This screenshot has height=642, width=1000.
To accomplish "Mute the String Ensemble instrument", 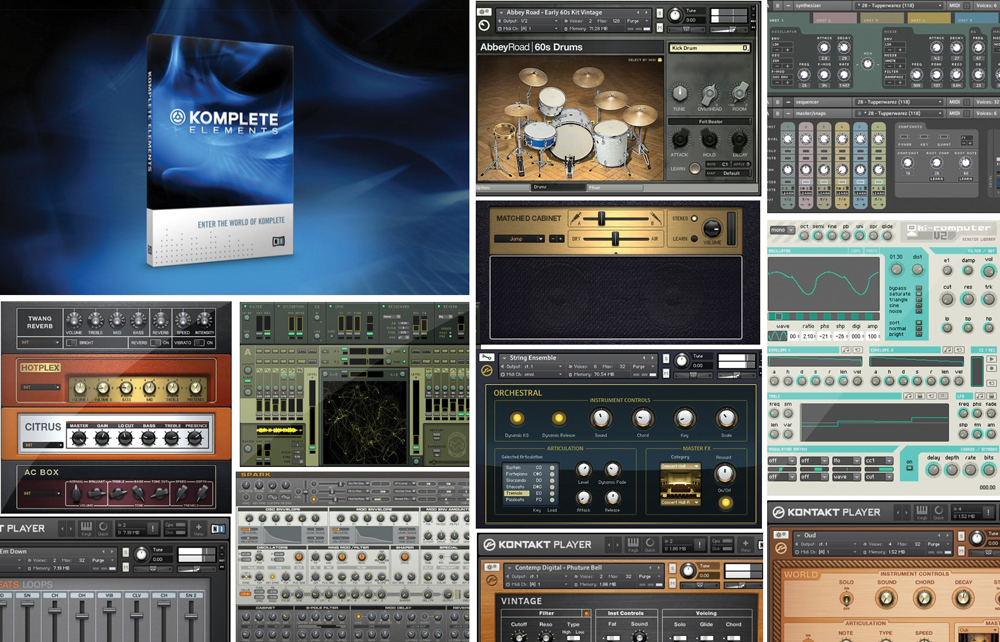I will pos(666,374).
